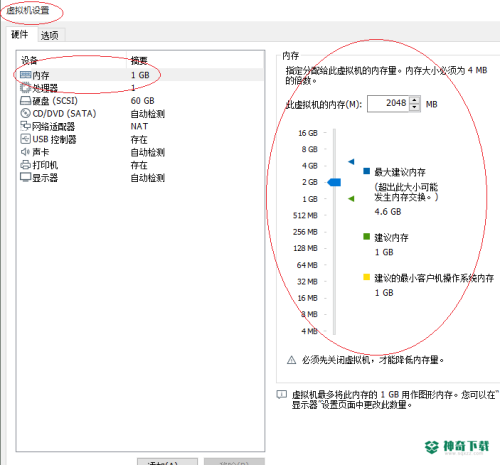Click the 声卡 sound card speaker icon
The image size is (500, 465).
[25, 152]
